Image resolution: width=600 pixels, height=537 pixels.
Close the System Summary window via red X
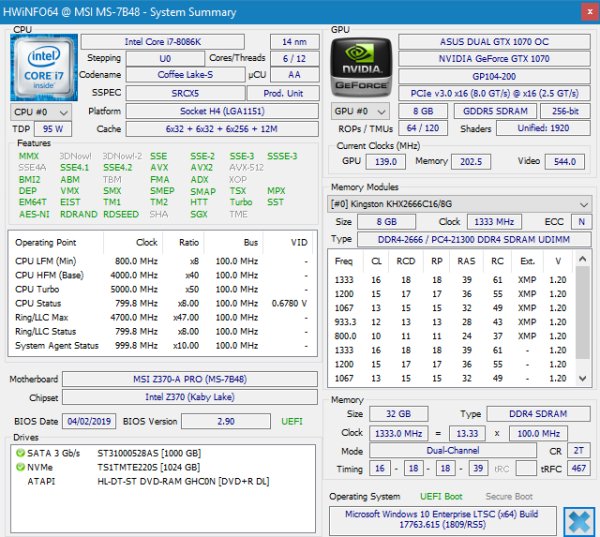590,12
